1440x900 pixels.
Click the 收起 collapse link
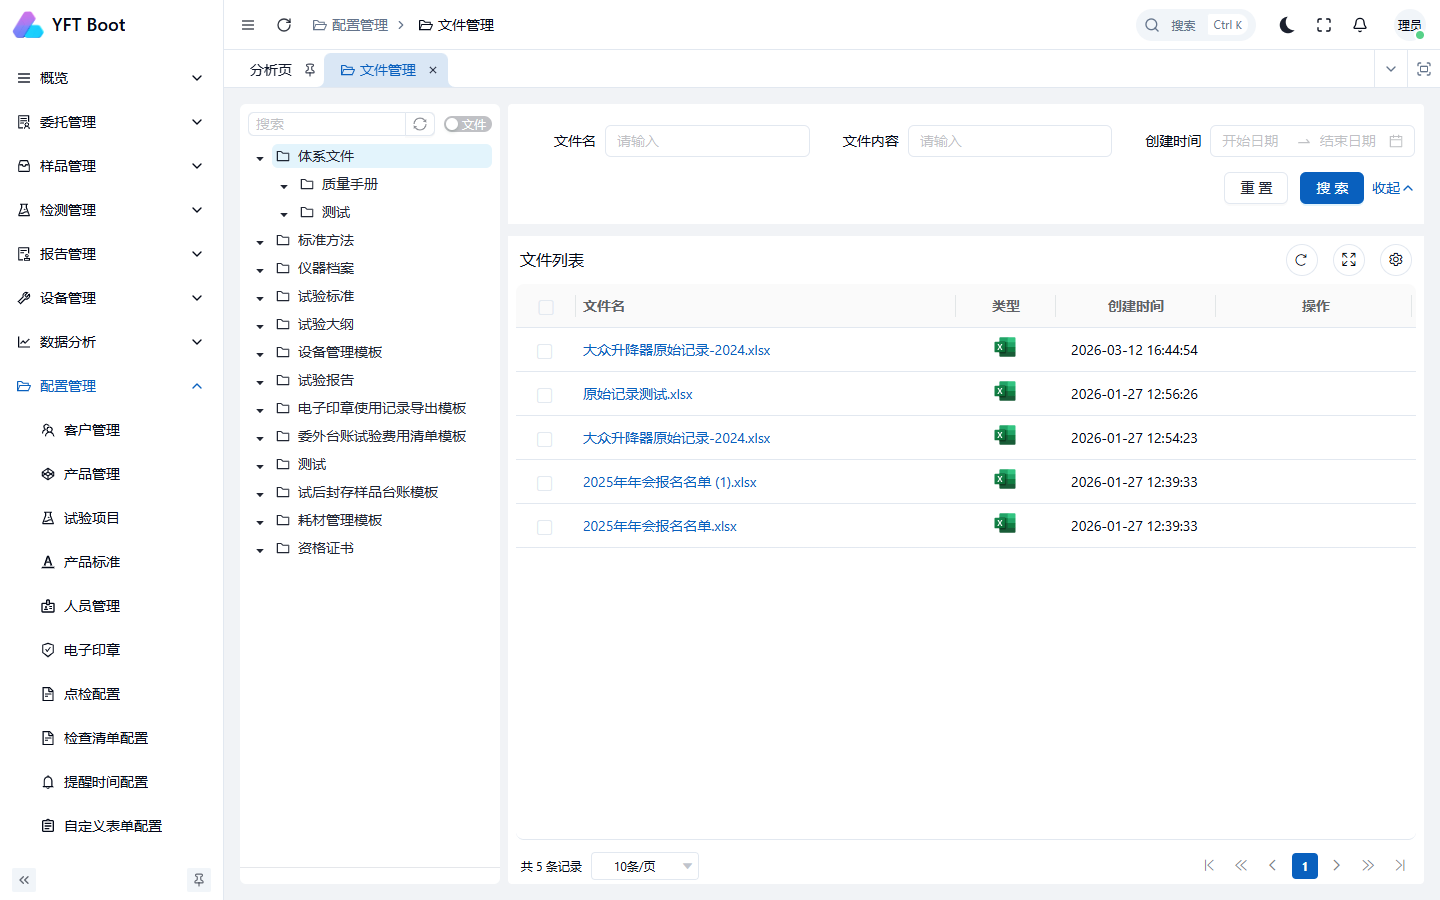tap(1392, 188)
